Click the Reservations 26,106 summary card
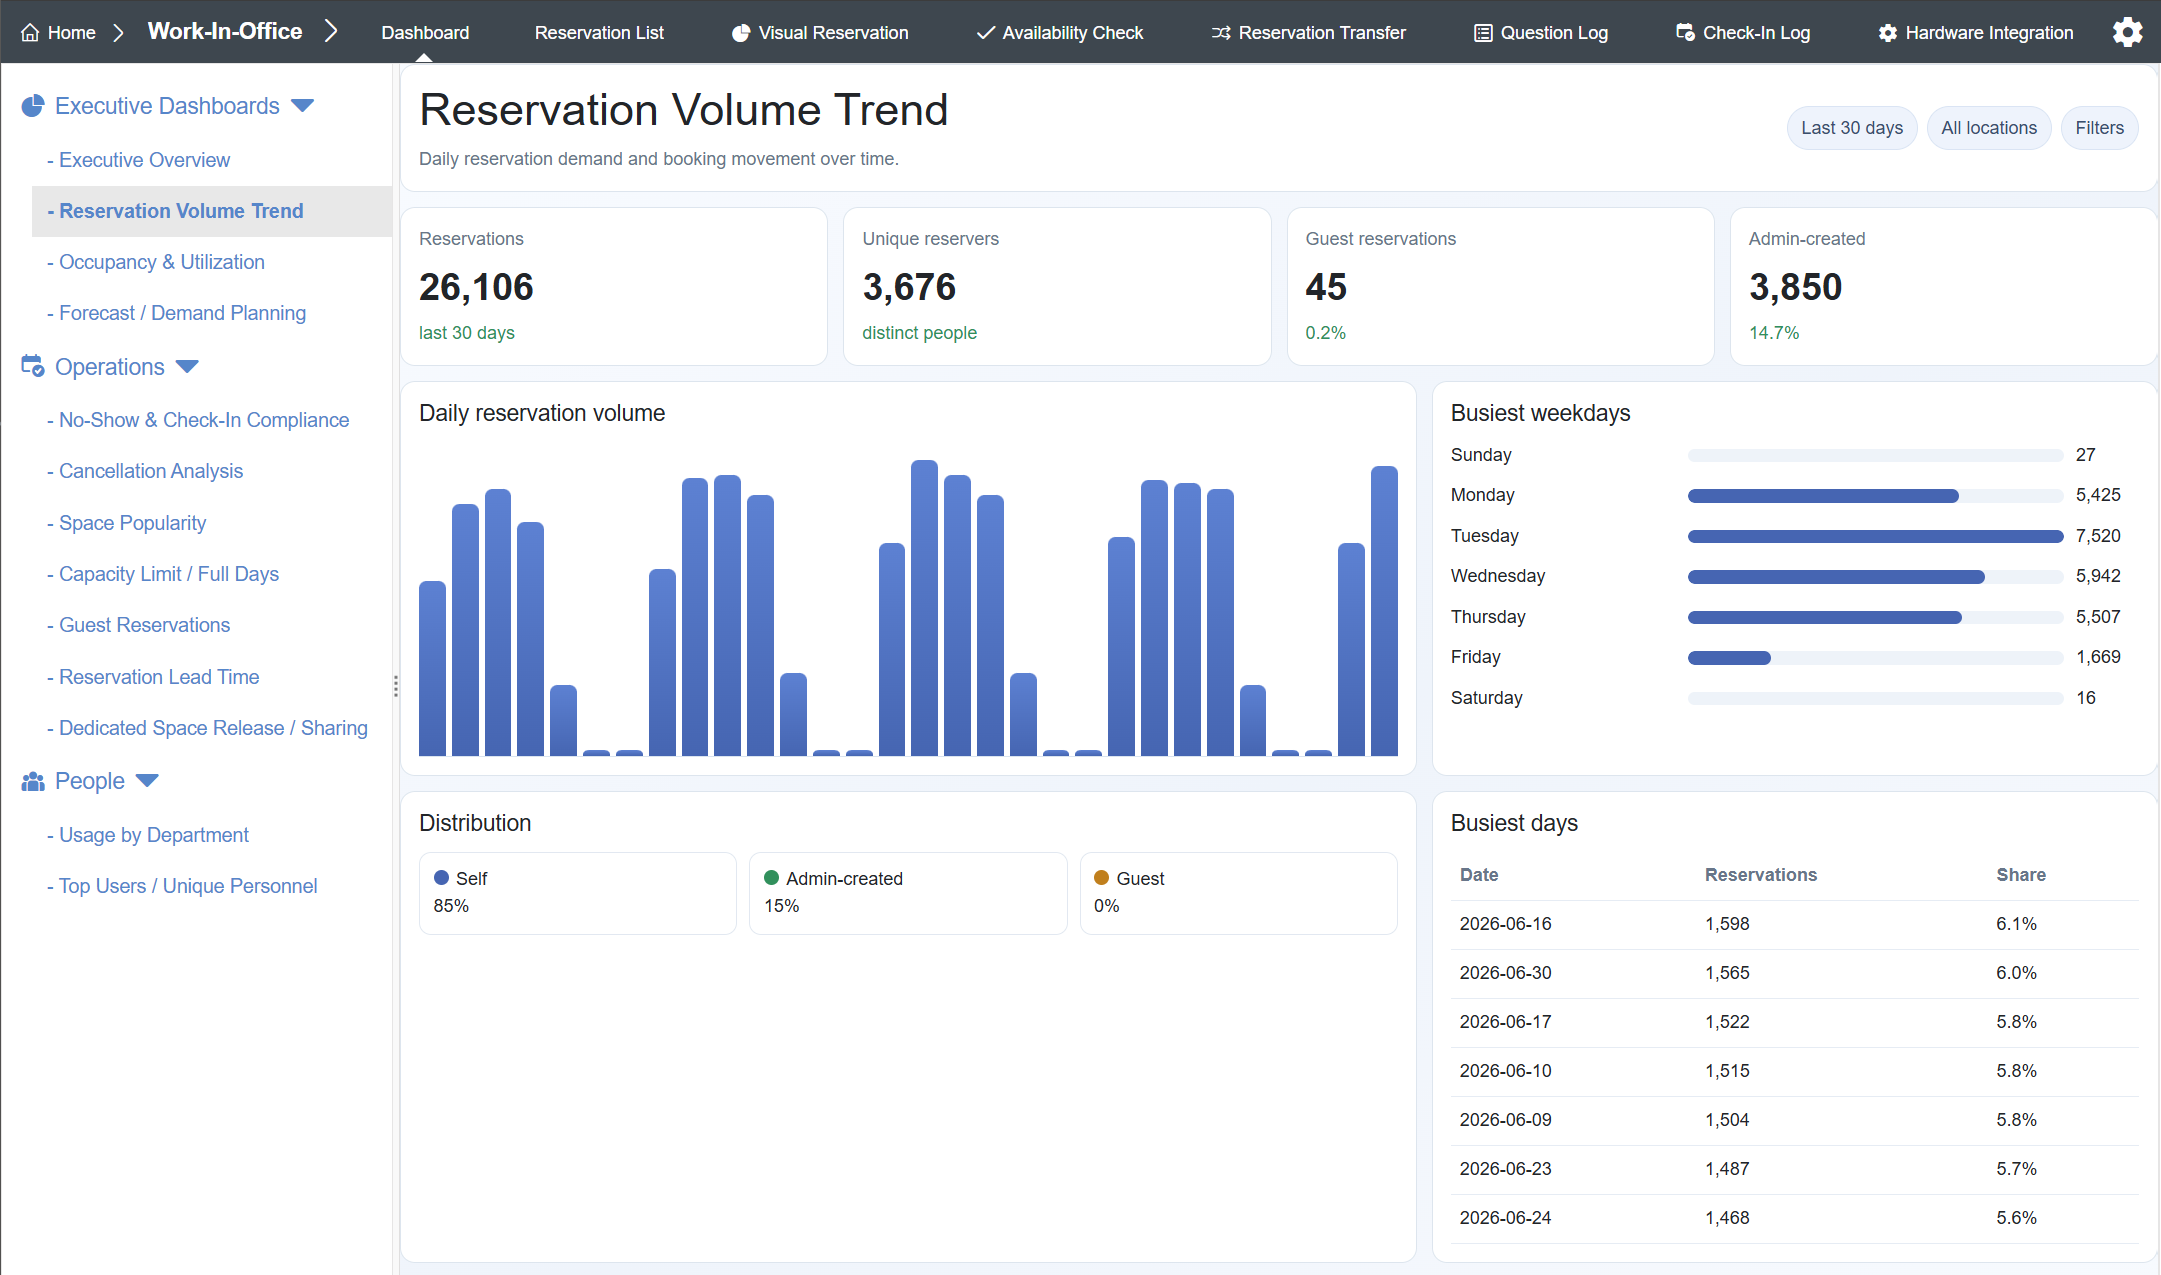2161x1275 pixels. pyautogui.click(x=614, y=286)
